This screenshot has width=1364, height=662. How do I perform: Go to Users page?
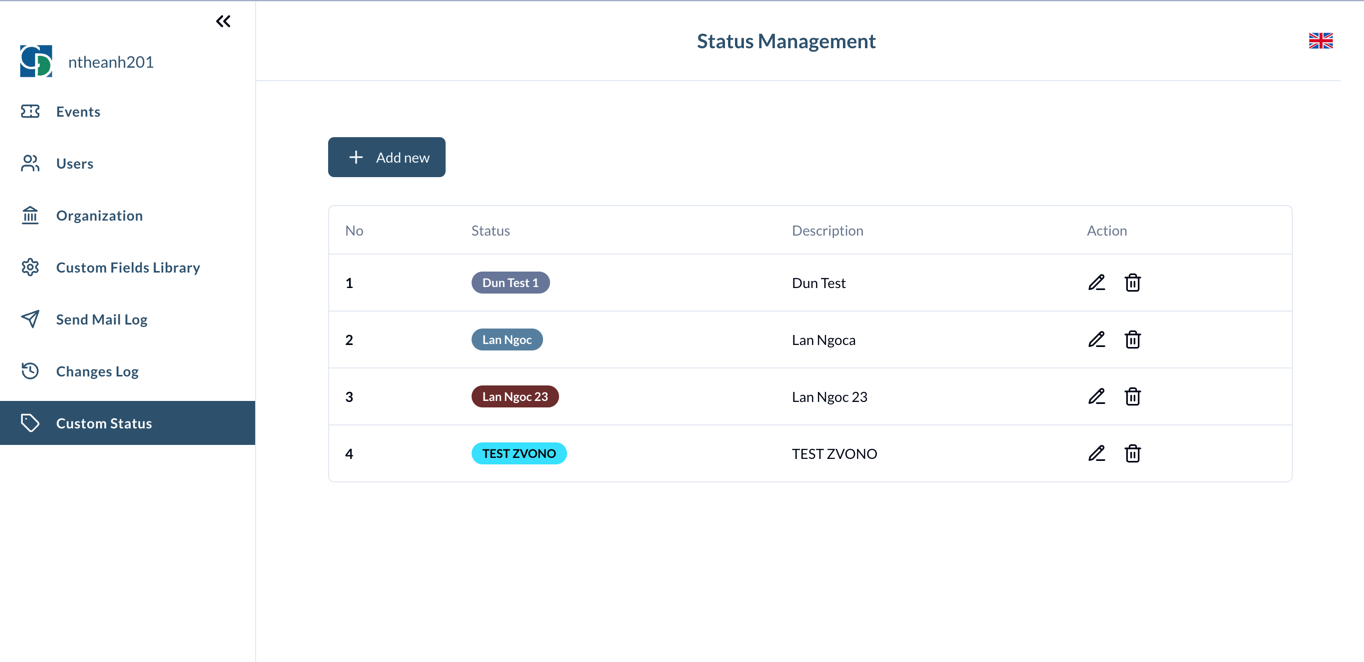(74, 164)
